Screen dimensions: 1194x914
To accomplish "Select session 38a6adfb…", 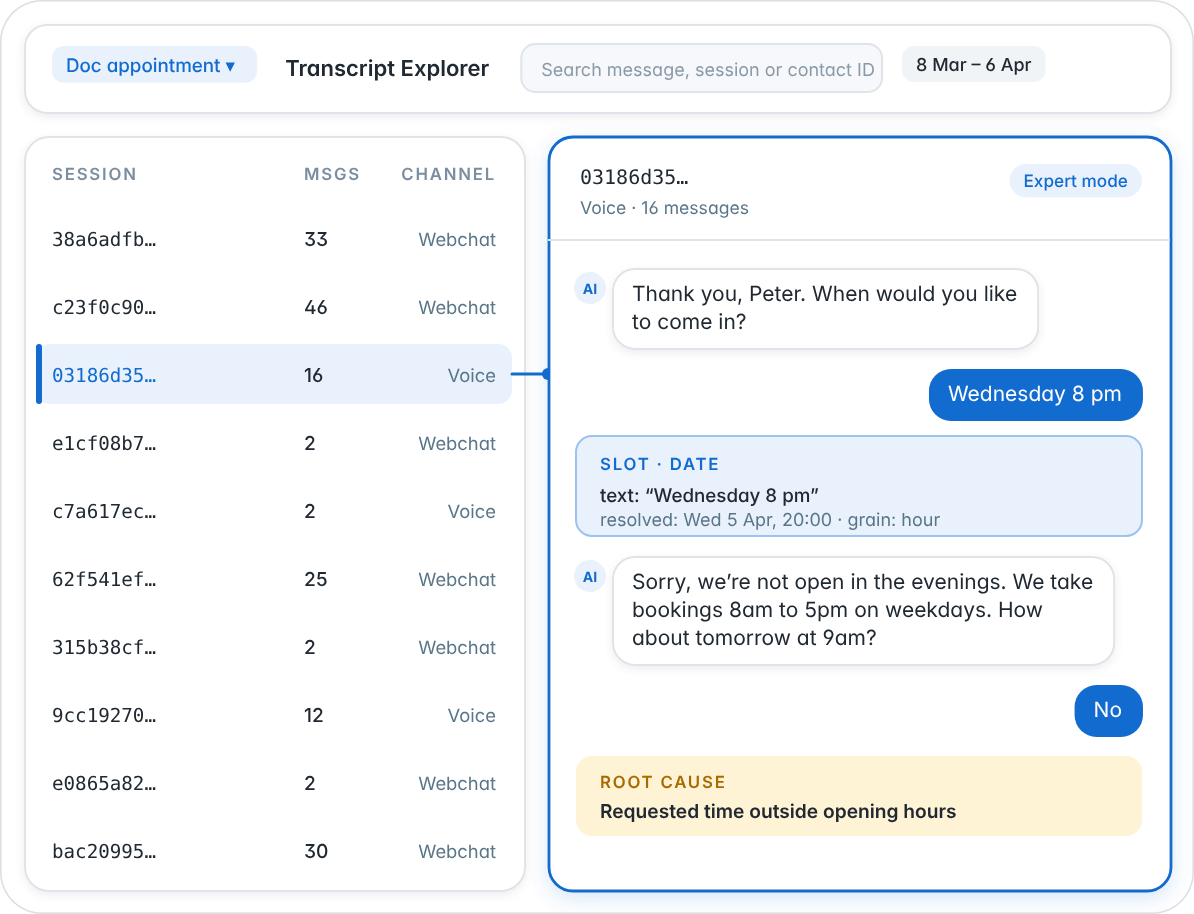I will click(x=274, y=239).
